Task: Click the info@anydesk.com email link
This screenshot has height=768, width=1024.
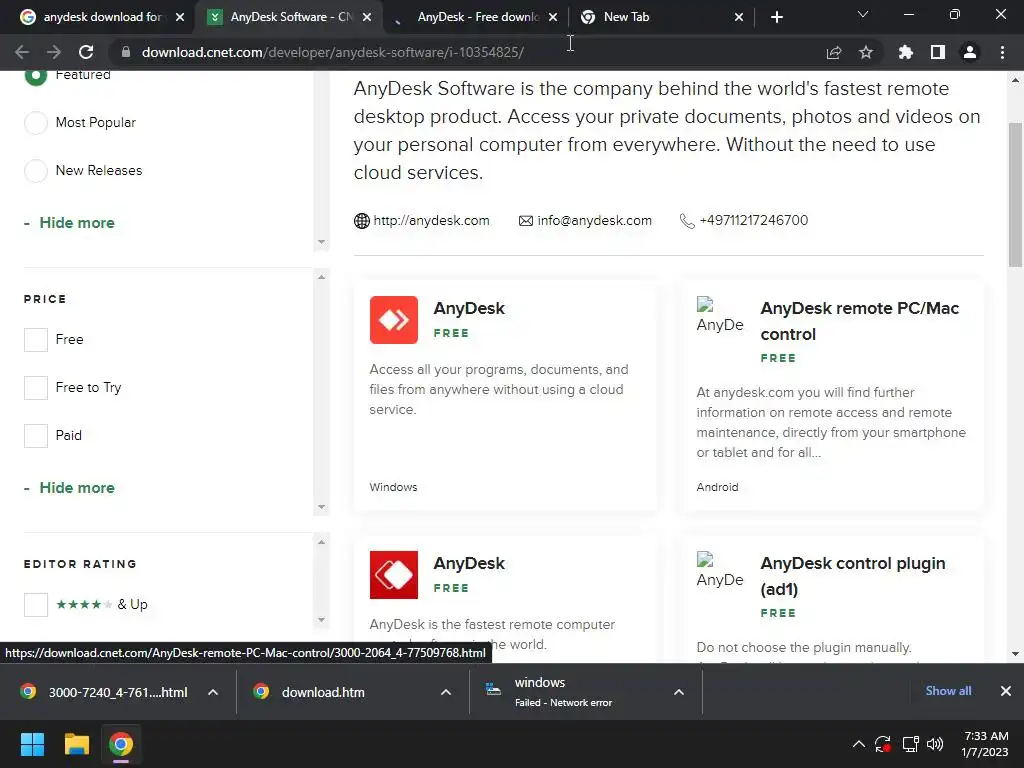Action: 594,221
